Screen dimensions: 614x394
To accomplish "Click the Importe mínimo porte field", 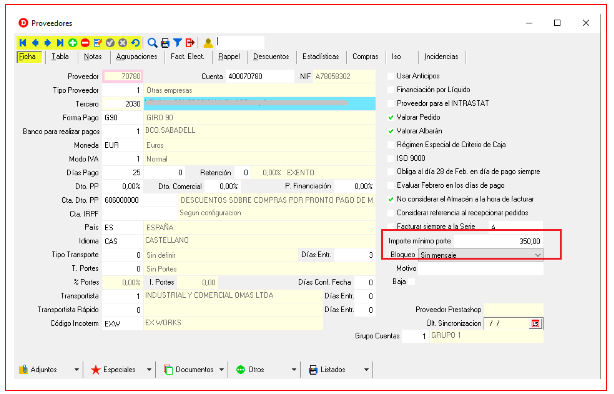I will click(x=498, y=241).
